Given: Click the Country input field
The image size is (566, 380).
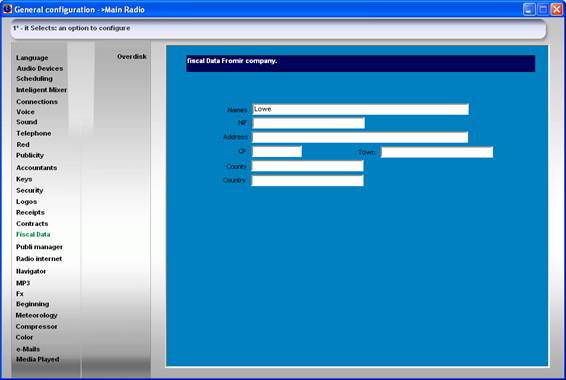Looking at the screenshot, I should click(308, 180).
